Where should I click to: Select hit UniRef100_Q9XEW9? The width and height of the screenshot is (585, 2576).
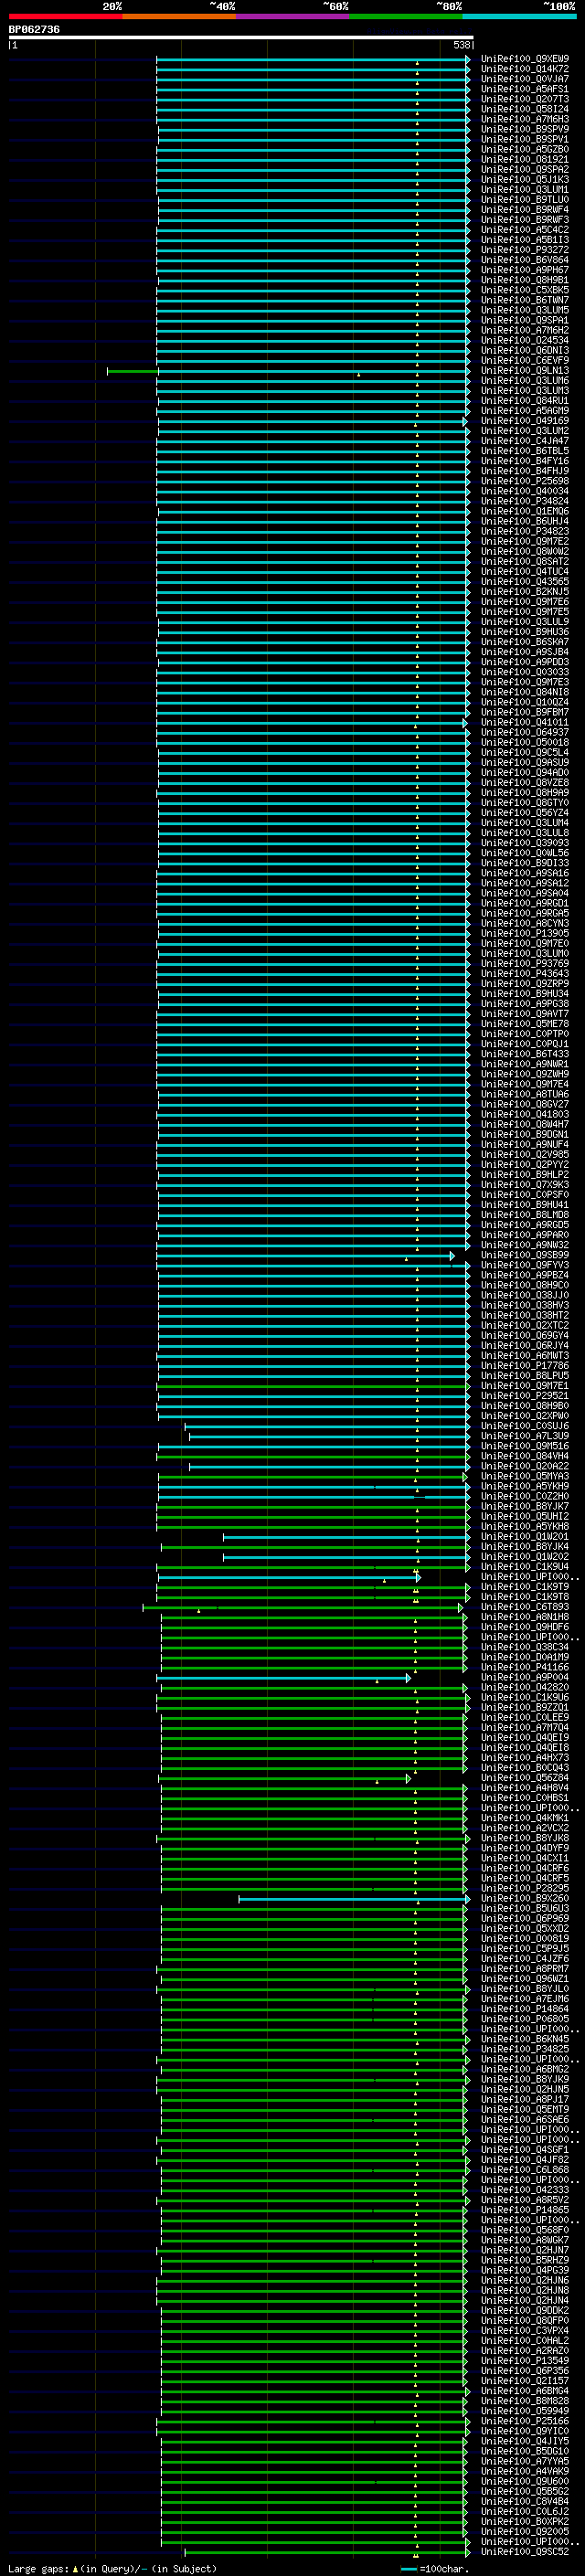point(525,59)
